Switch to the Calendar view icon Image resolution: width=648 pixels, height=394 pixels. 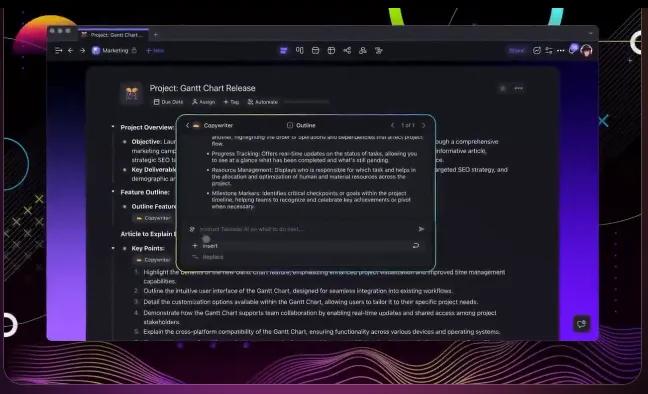[315, 50]
